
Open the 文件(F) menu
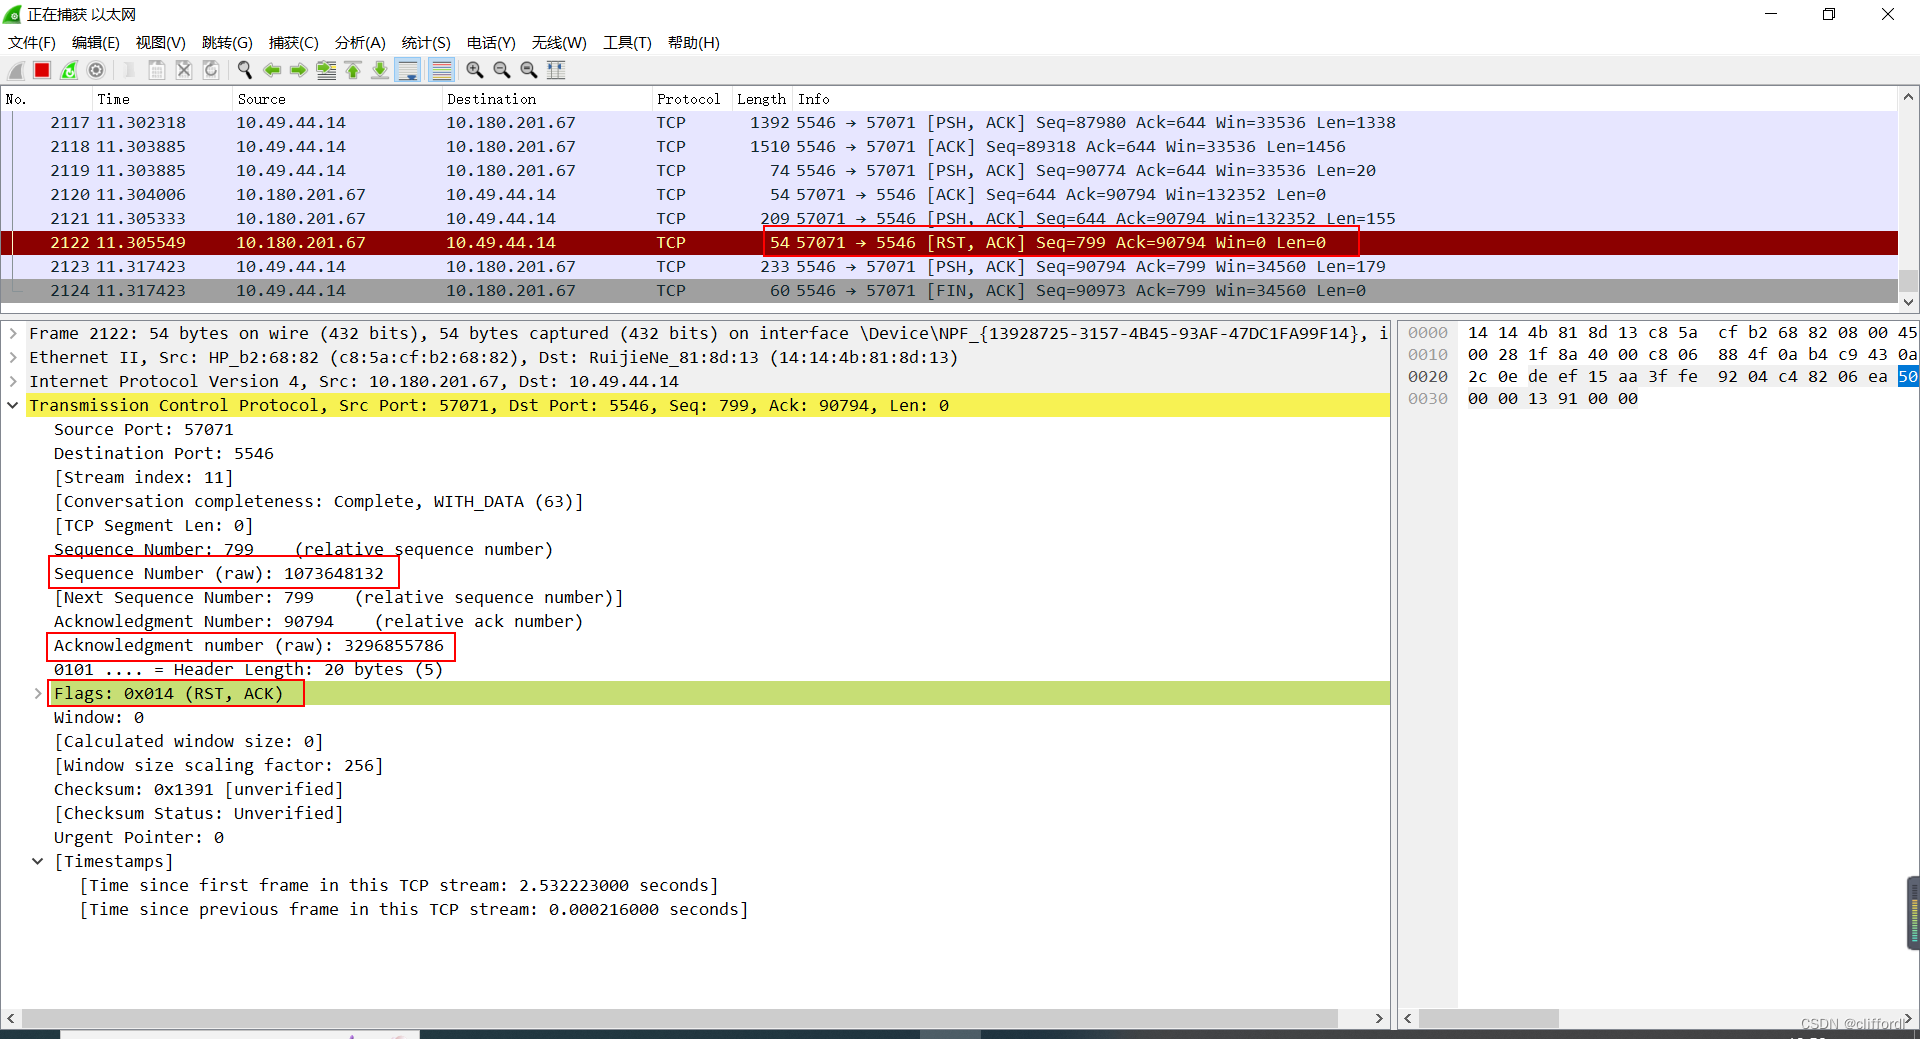click(x=32, y=42)
